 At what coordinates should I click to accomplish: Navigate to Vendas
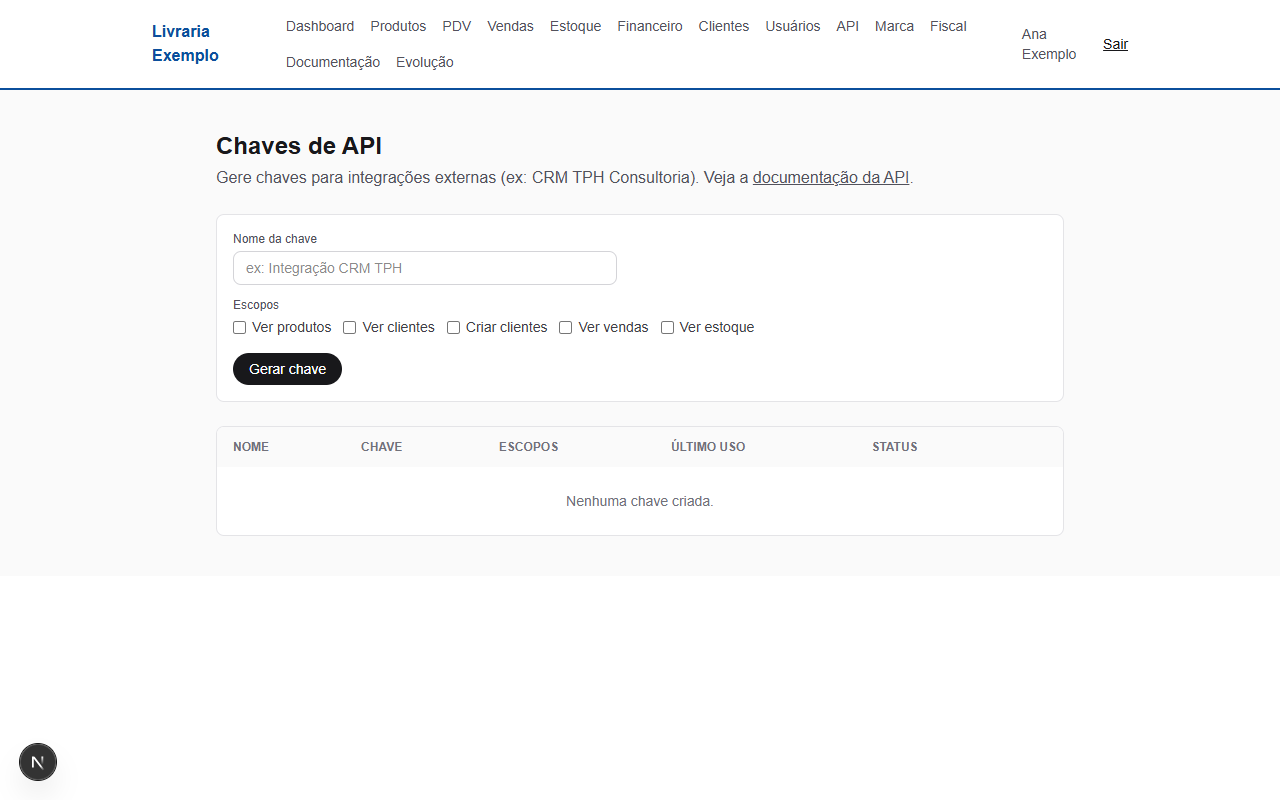pyautogui.click(x=510, y=26)
